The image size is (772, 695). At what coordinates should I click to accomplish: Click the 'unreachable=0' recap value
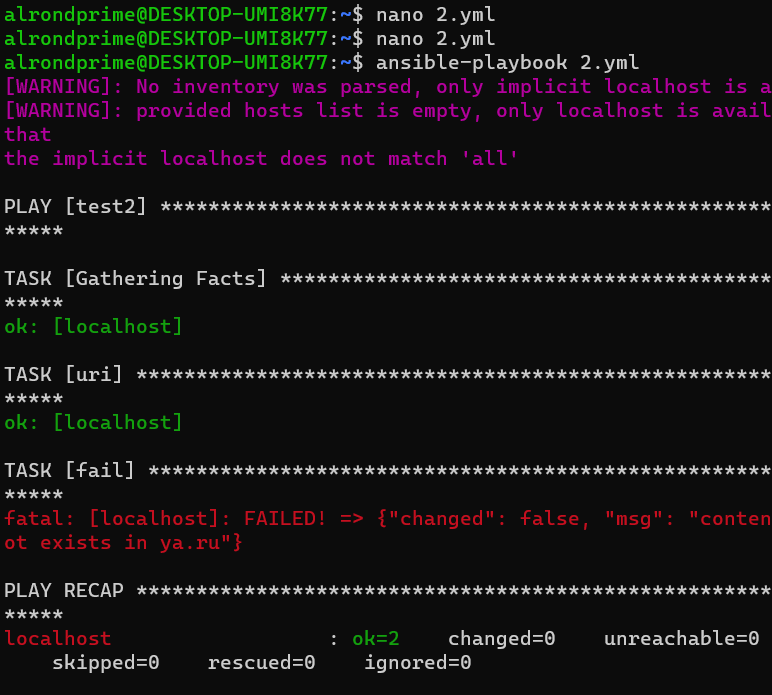click(x=682, y=639)
